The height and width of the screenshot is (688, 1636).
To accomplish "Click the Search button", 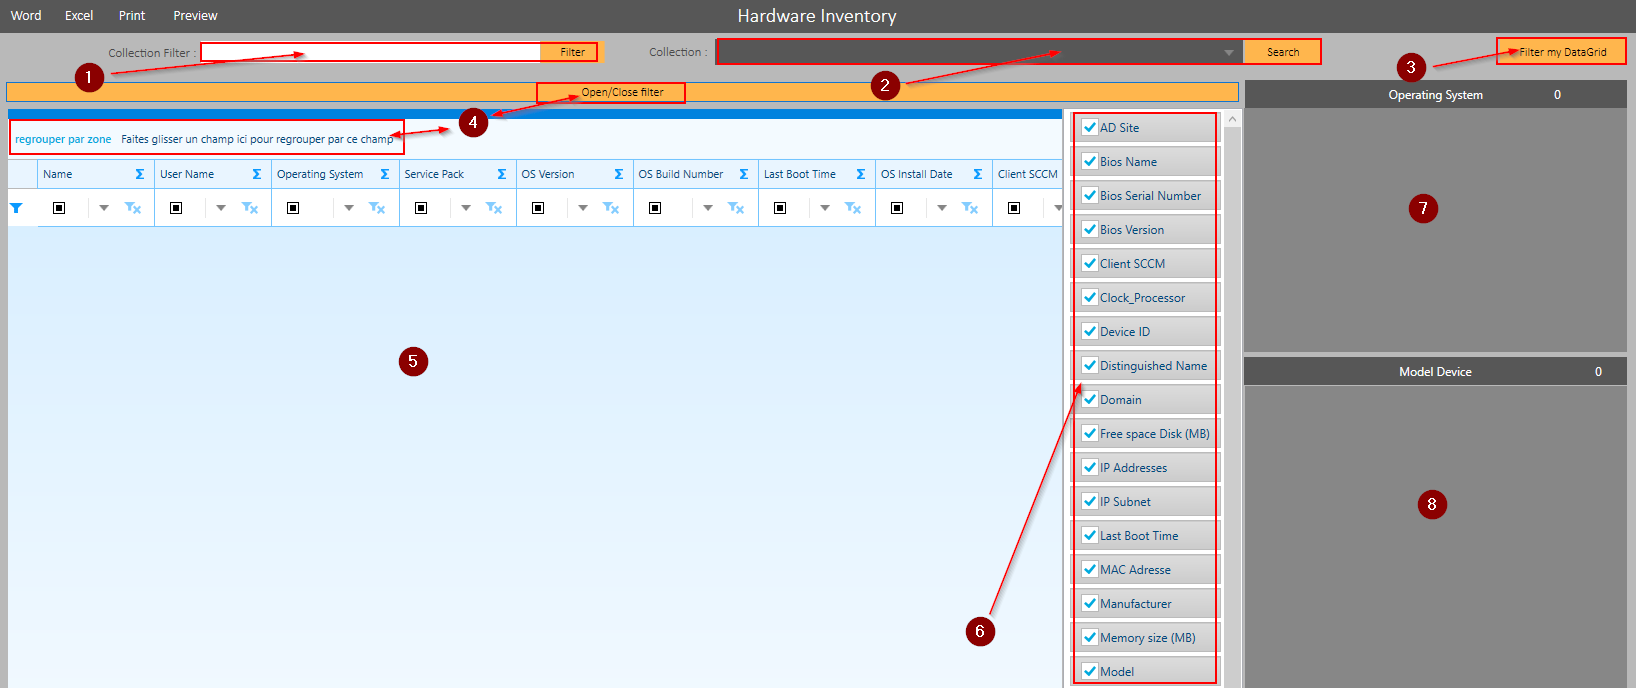I will click(1282, 52).
